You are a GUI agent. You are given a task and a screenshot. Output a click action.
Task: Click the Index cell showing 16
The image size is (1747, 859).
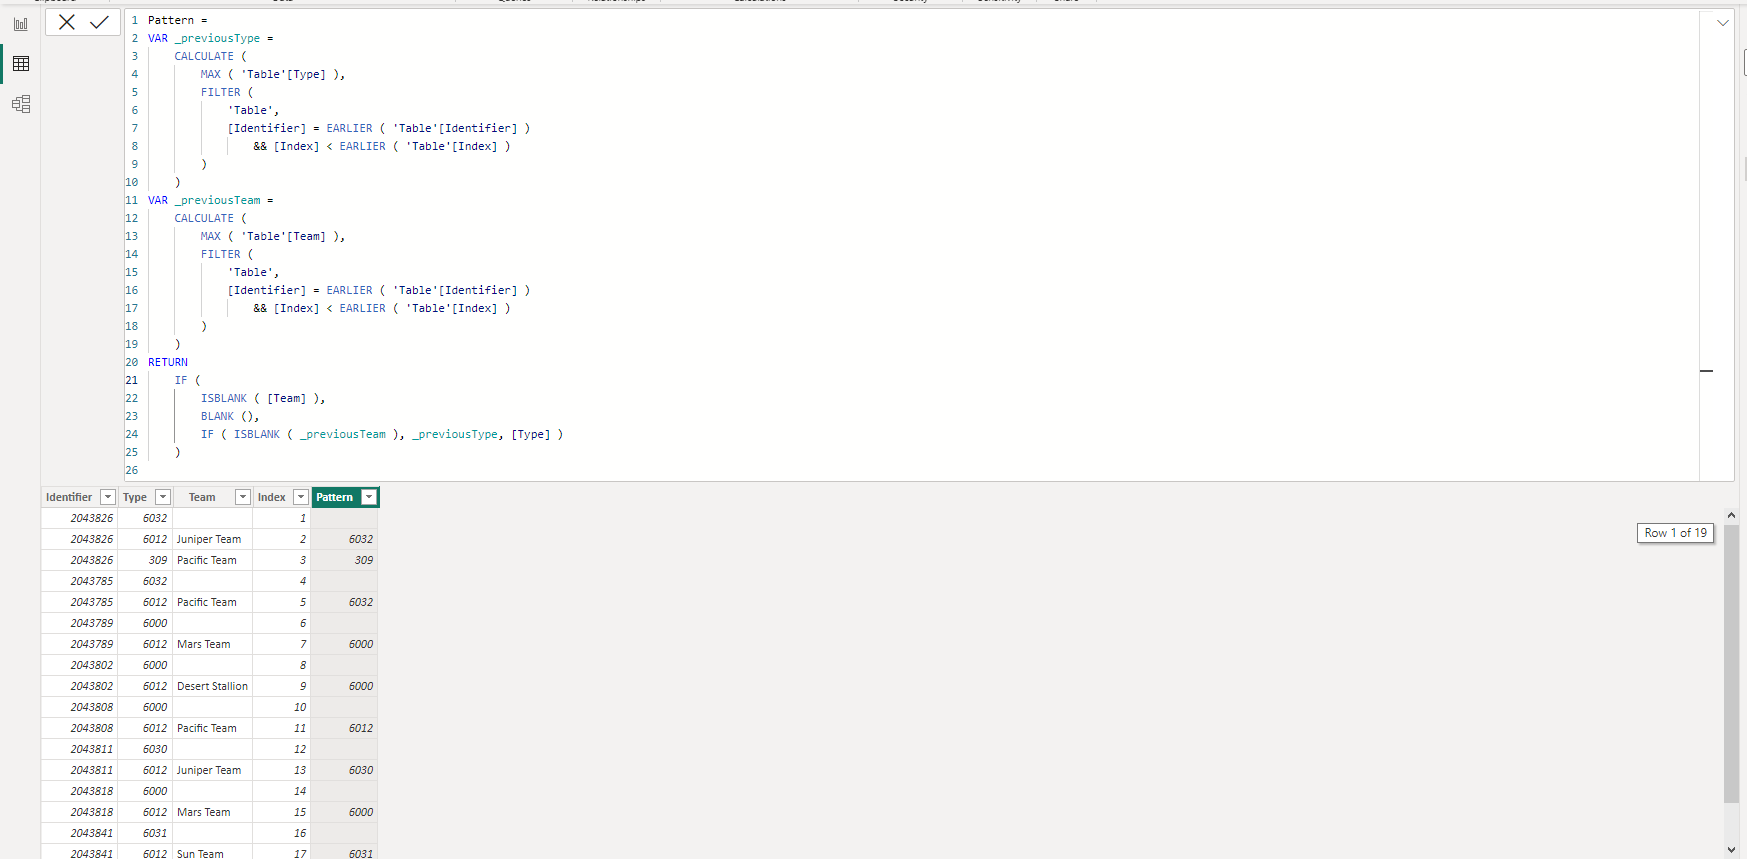click(x=282, y=833)
